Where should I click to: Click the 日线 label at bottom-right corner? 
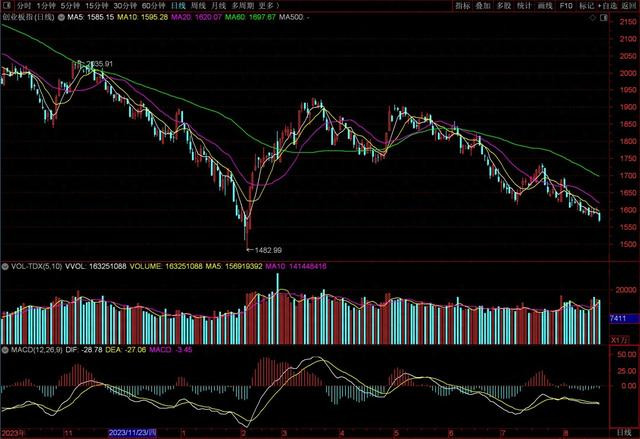tap(624, 433)
